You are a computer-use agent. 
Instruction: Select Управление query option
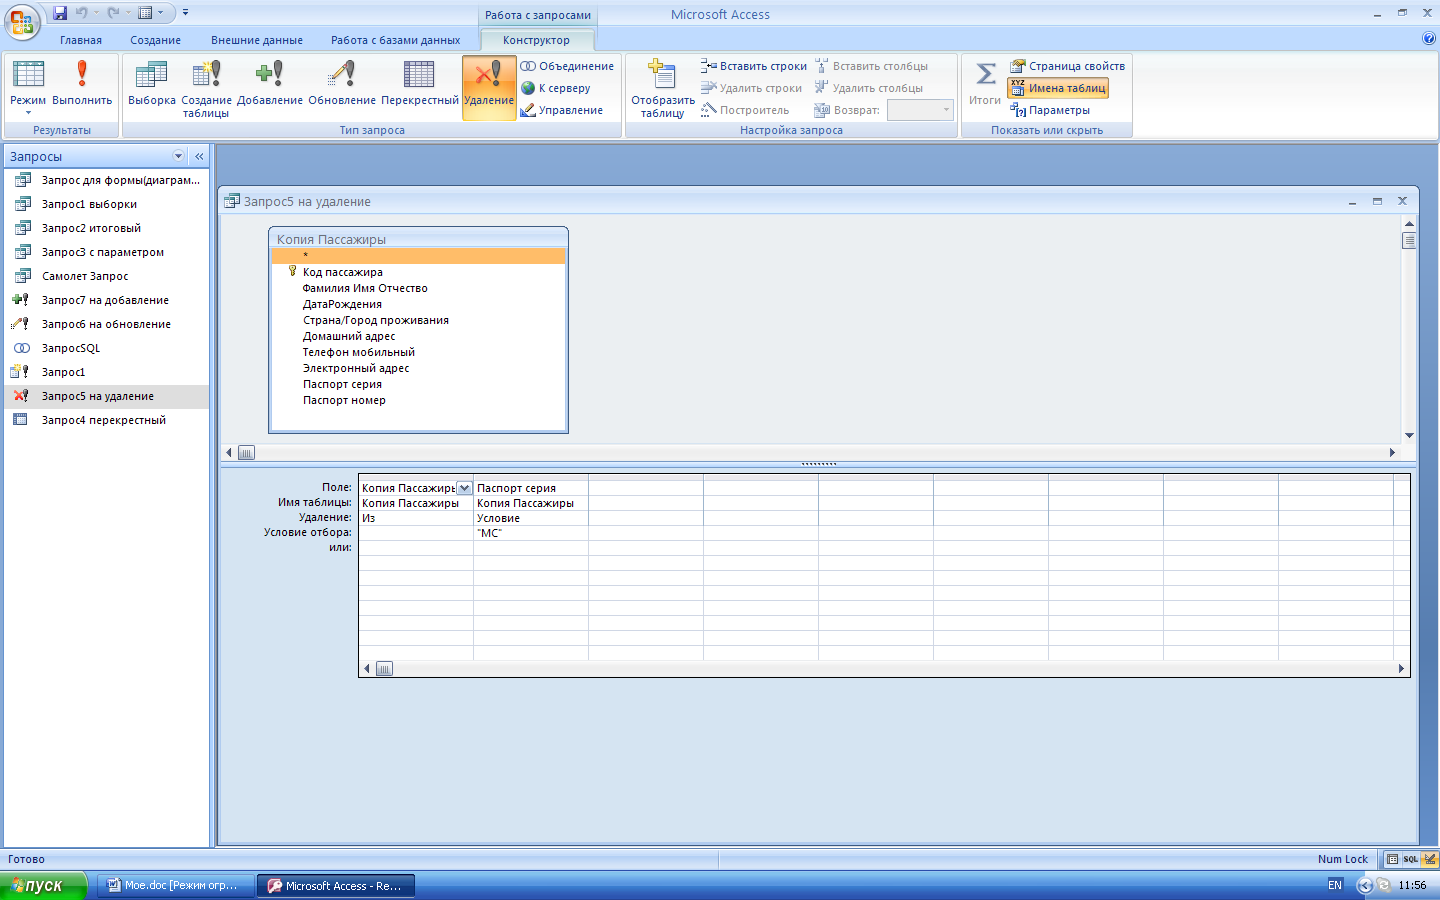click(562, 110)
